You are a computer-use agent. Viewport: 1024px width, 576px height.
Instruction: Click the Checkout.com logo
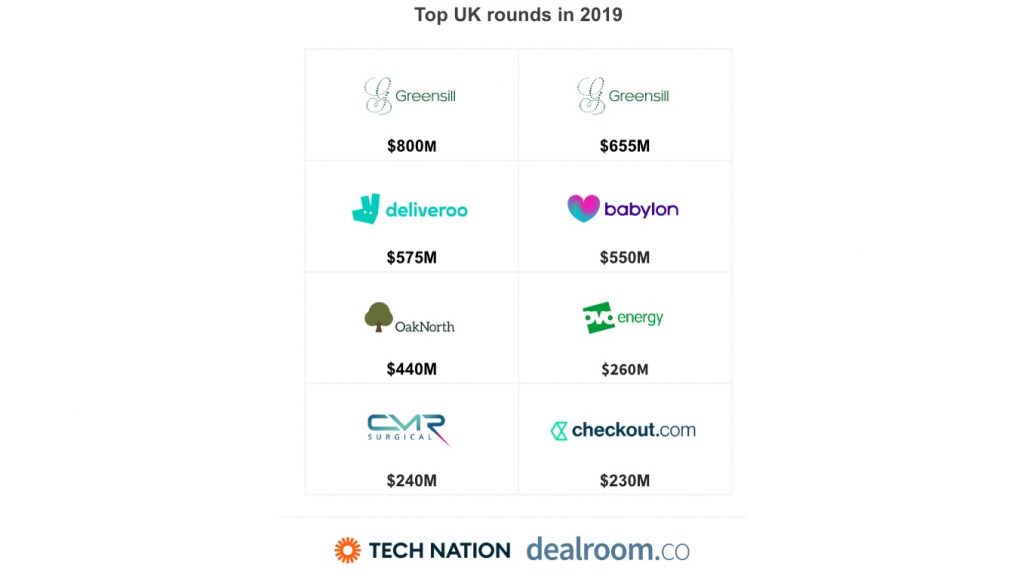(x=623, y=430)
